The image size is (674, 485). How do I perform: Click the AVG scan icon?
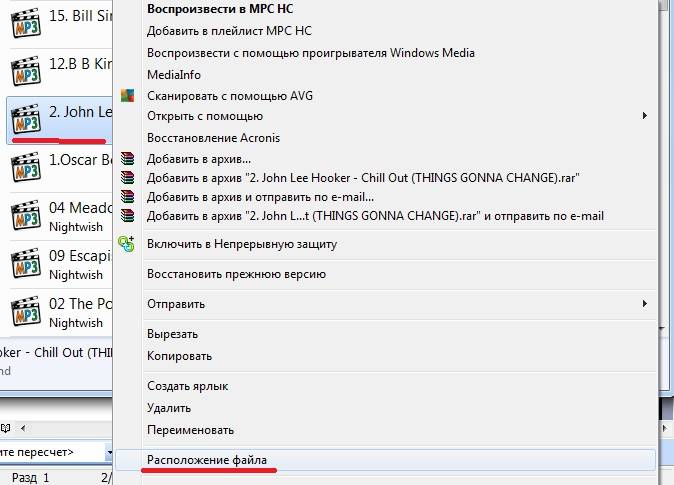[127, 96]
